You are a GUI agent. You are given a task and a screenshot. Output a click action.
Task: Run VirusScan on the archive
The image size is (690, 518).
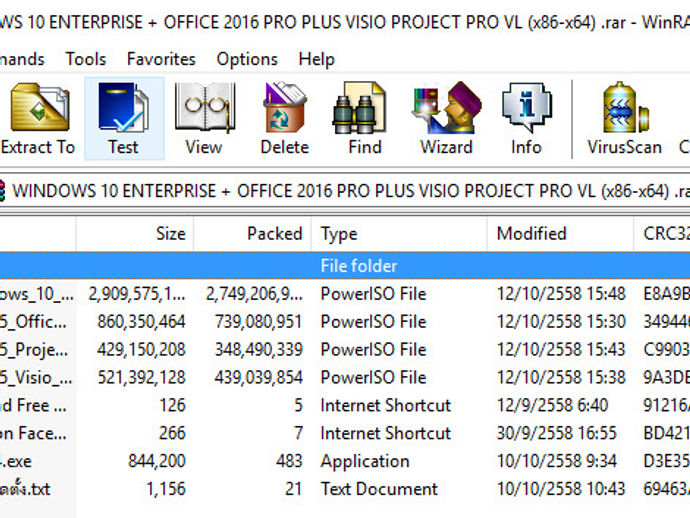(624, 118)
